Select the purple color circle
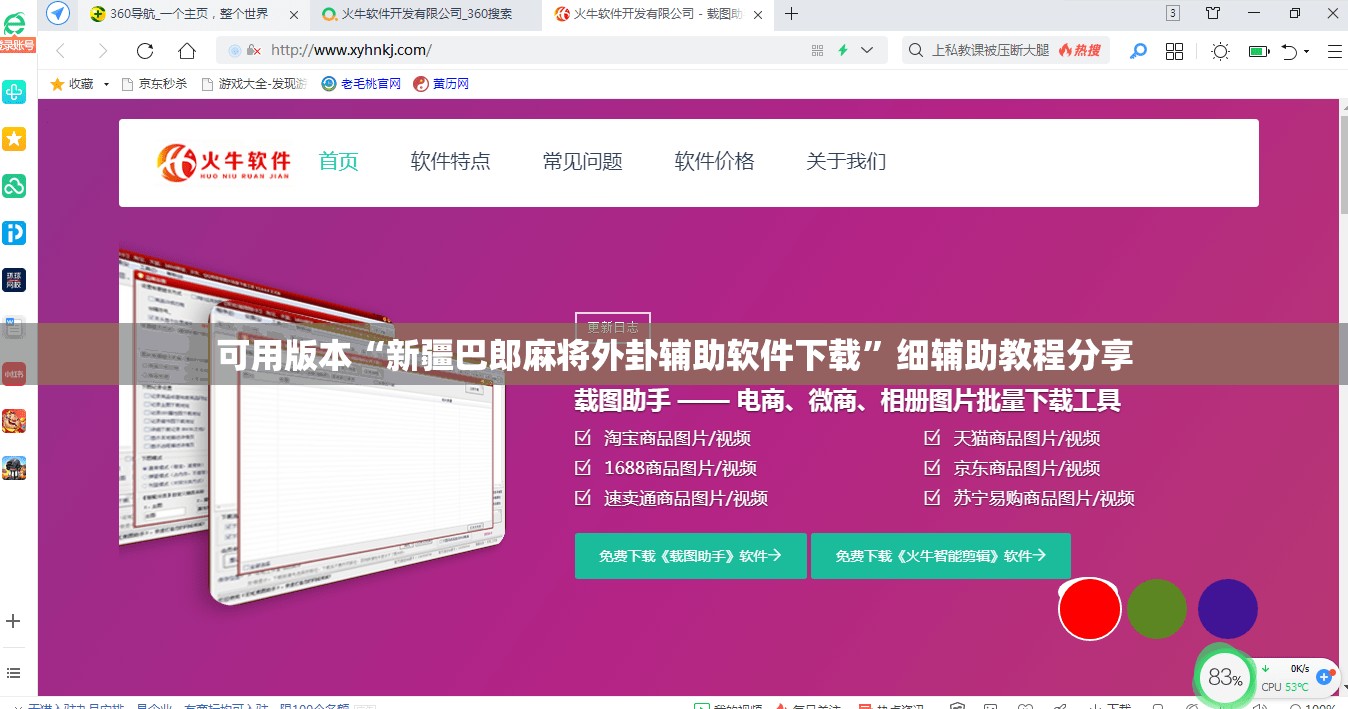The height and width of the screenshot is (709, 1348). click(1227, 609)
